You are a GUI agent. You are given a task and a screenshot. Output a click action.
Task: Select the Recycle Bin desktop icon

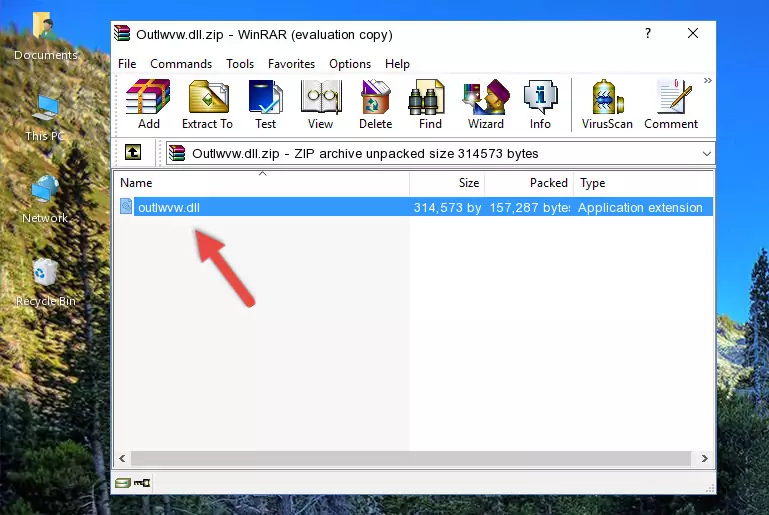(46, 283)
